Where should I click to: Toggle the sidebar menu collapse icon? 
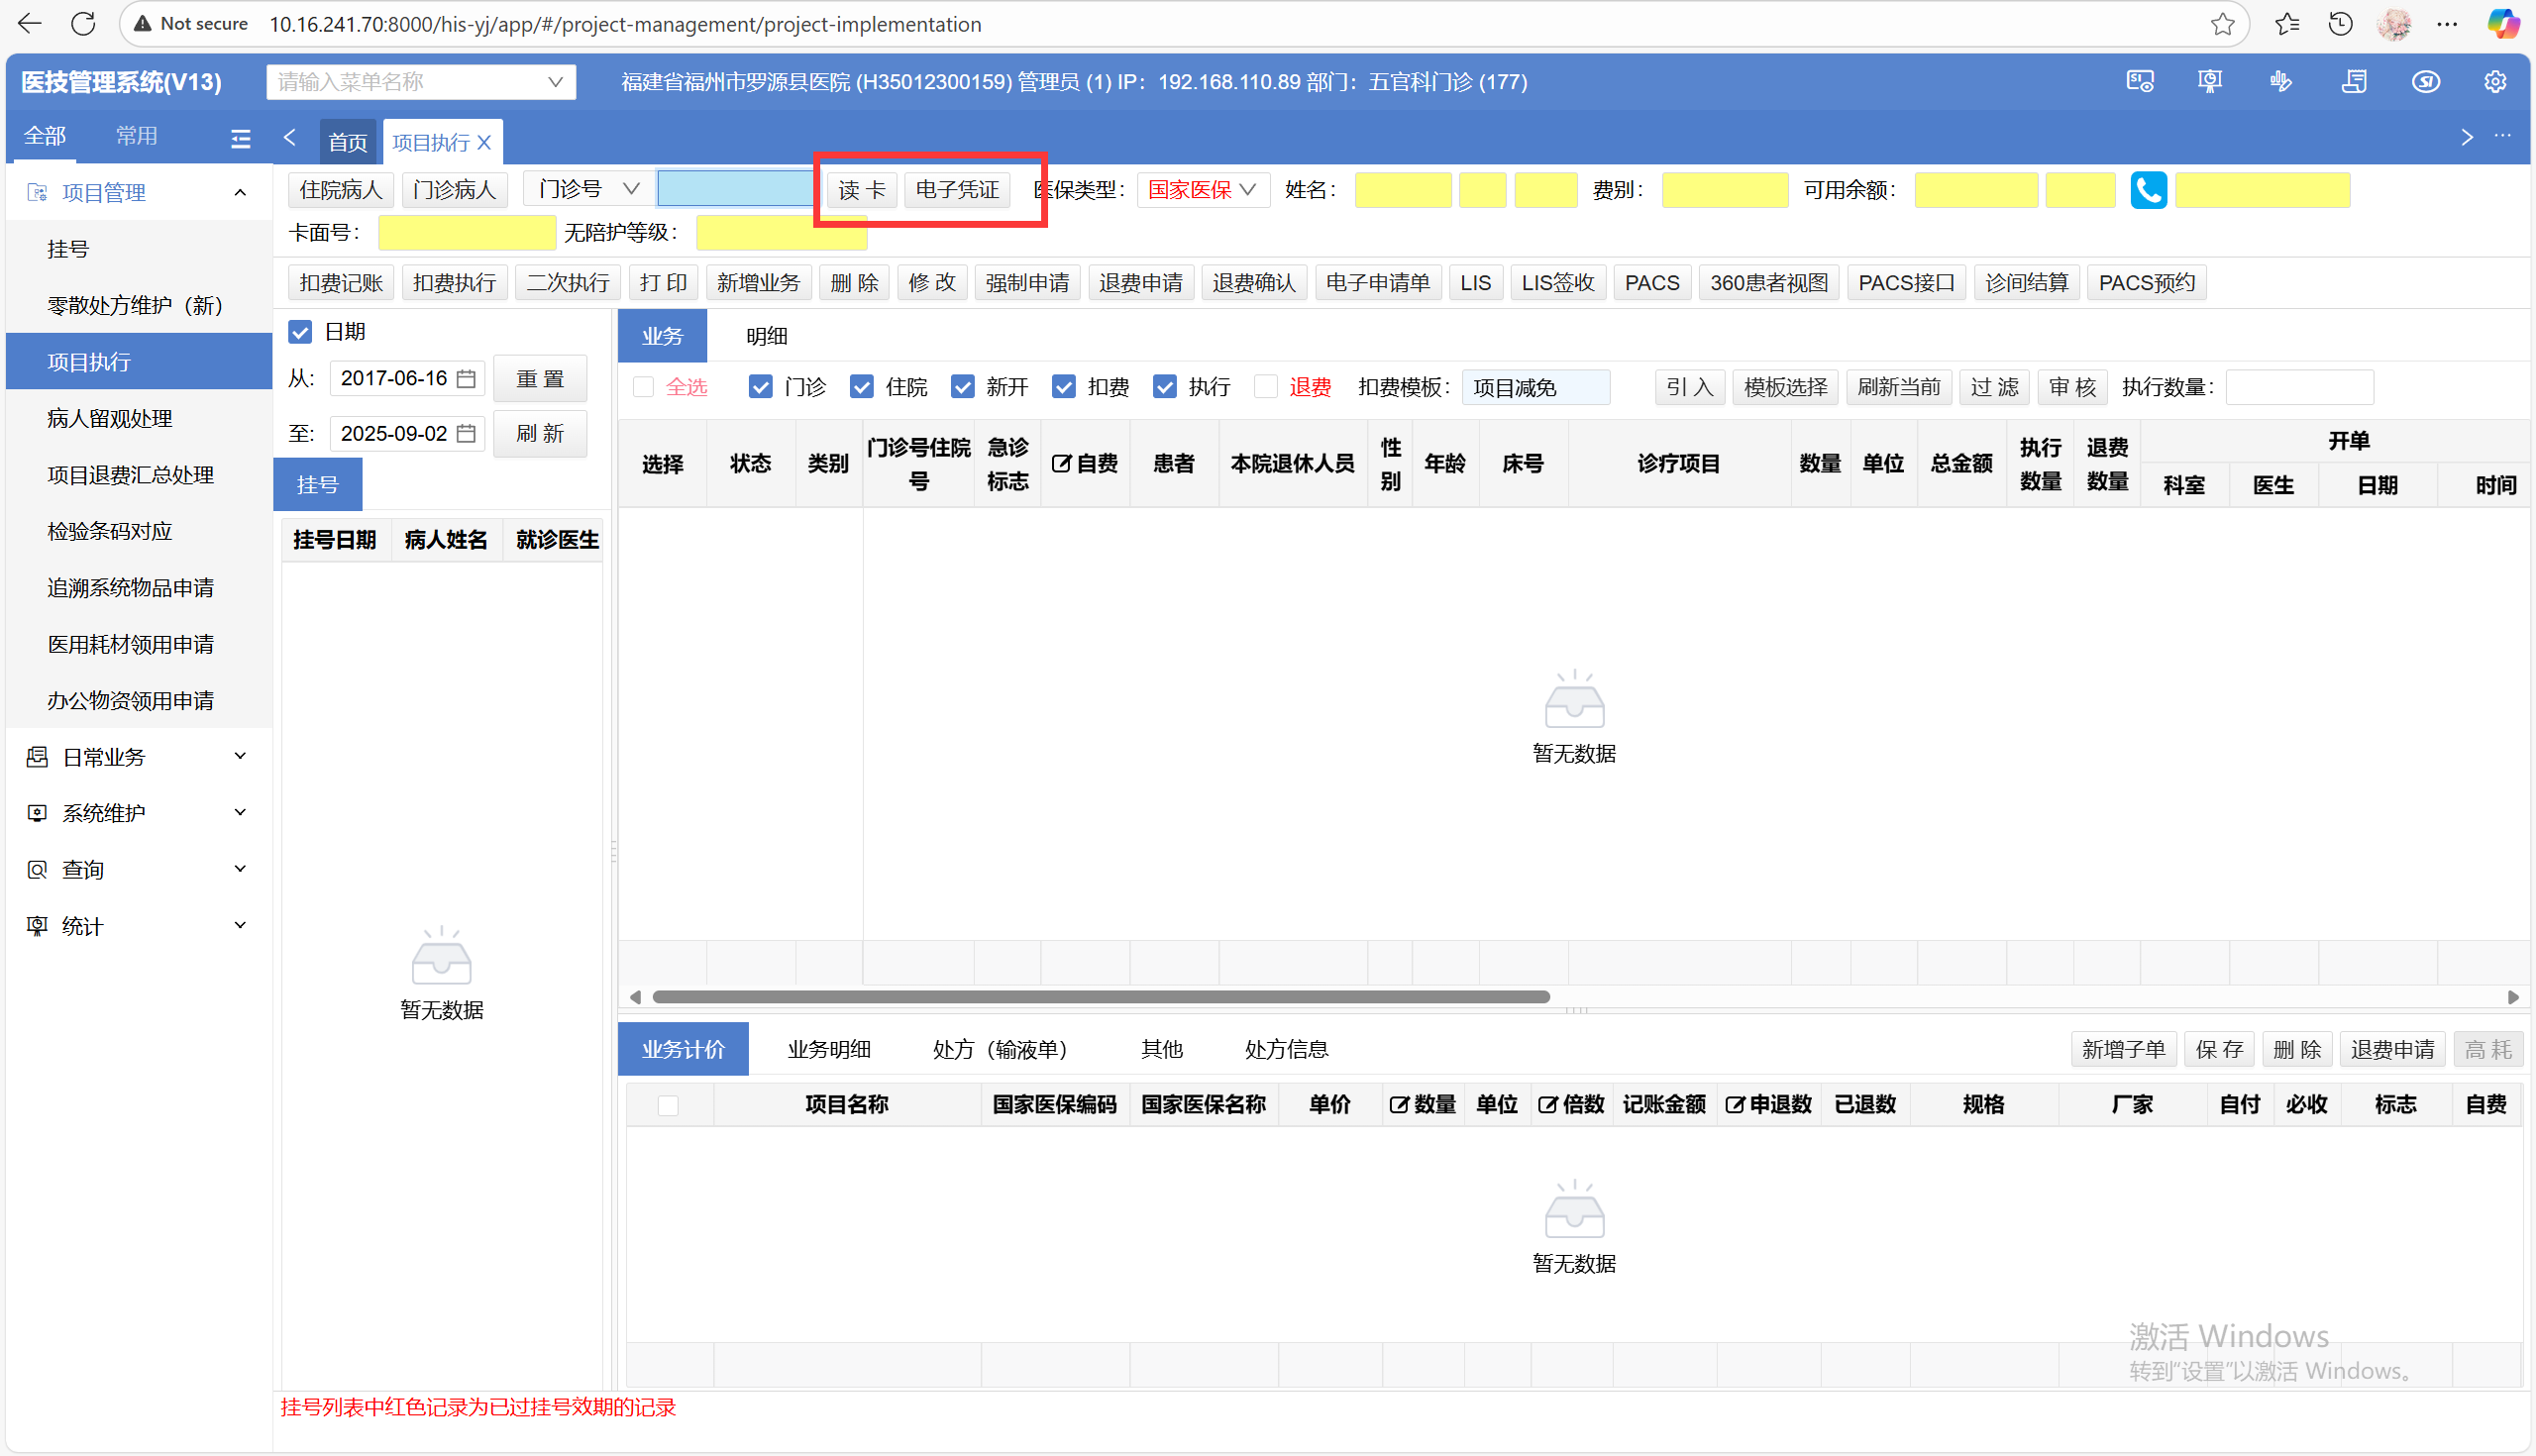[x=240, y=139]
